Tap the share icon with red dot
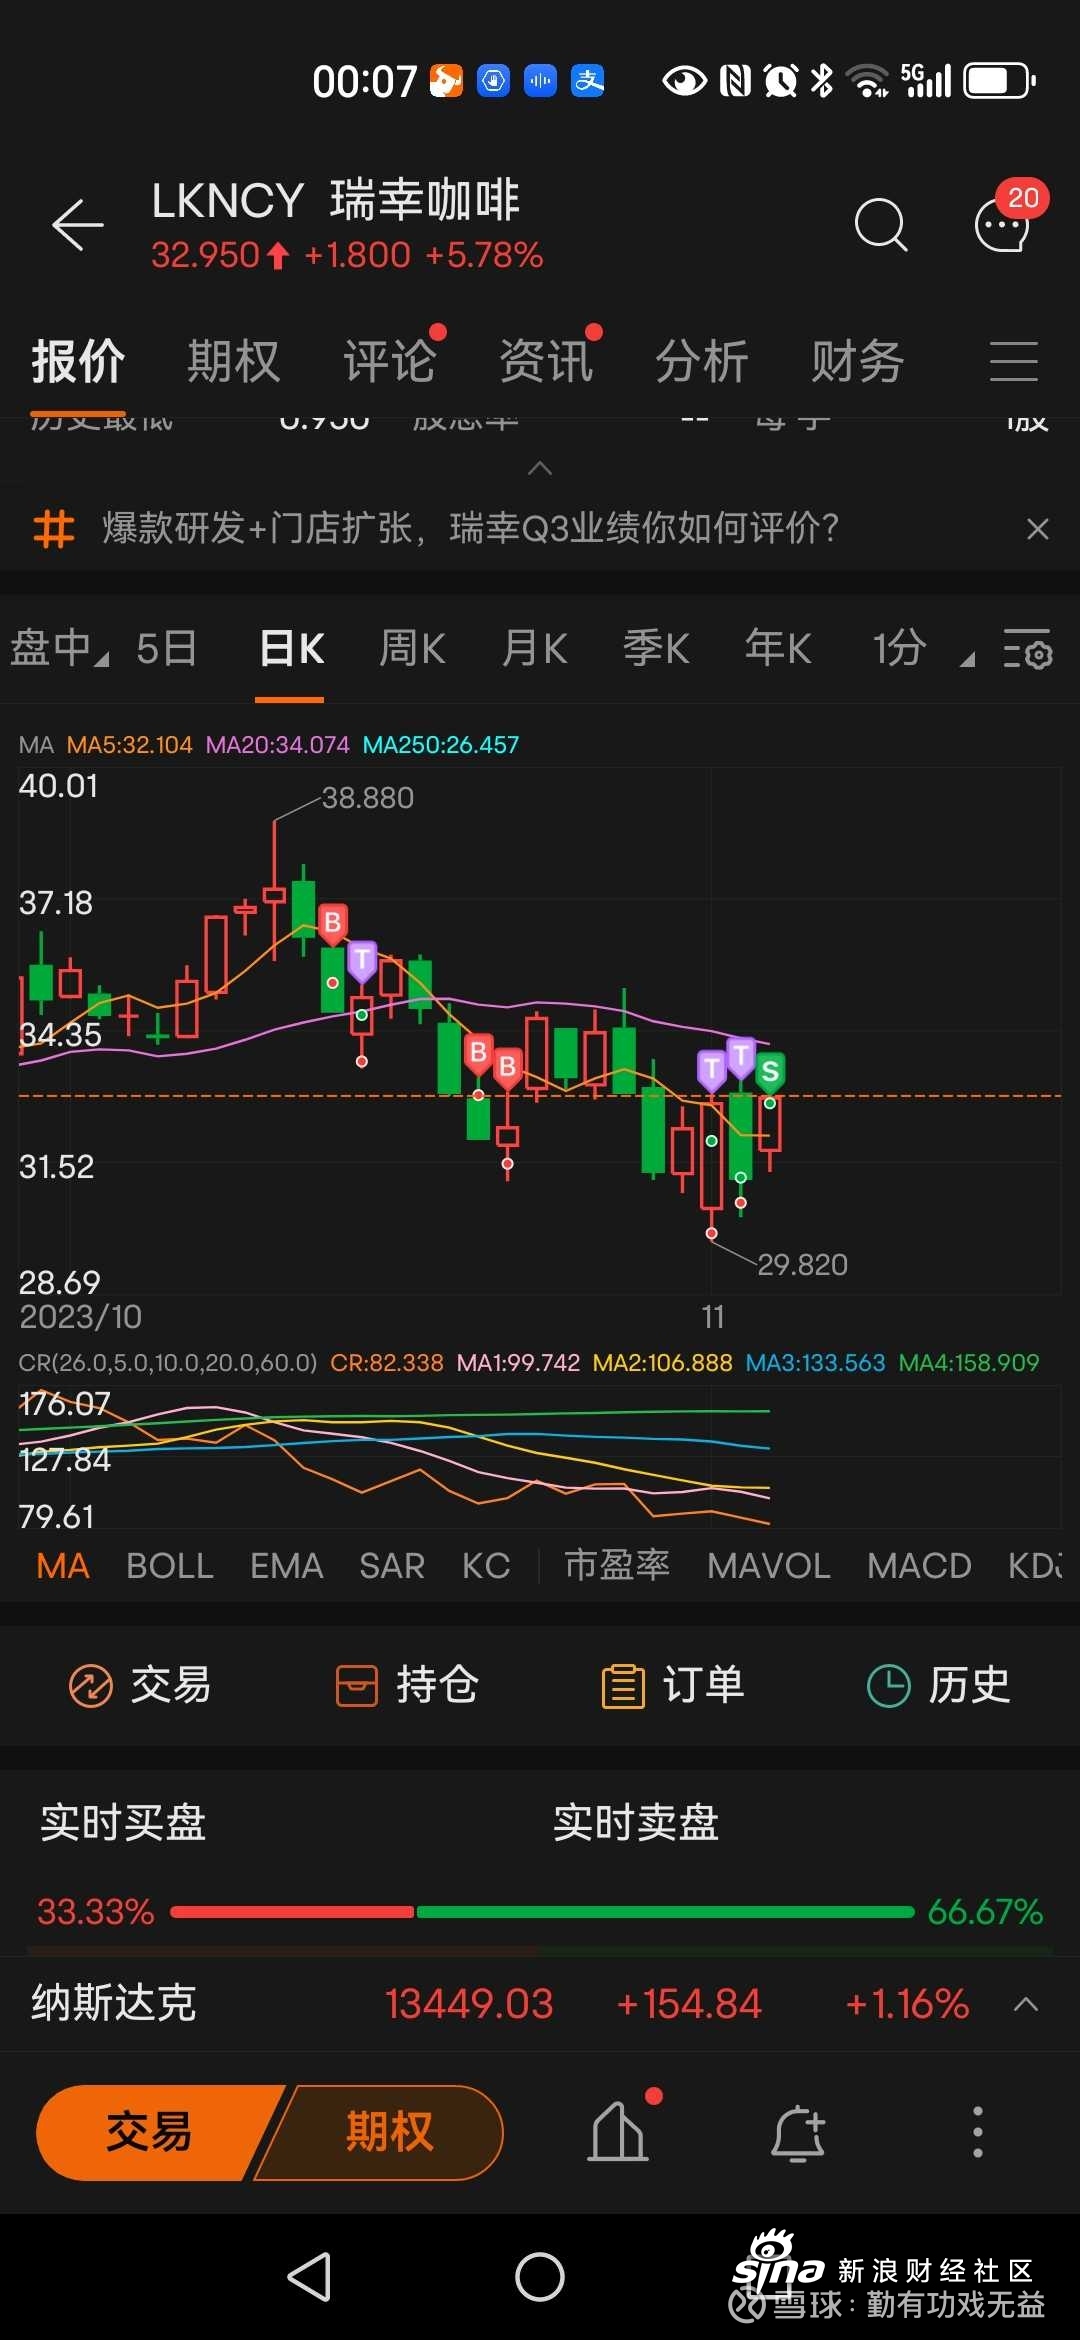 coord(619,2130)
